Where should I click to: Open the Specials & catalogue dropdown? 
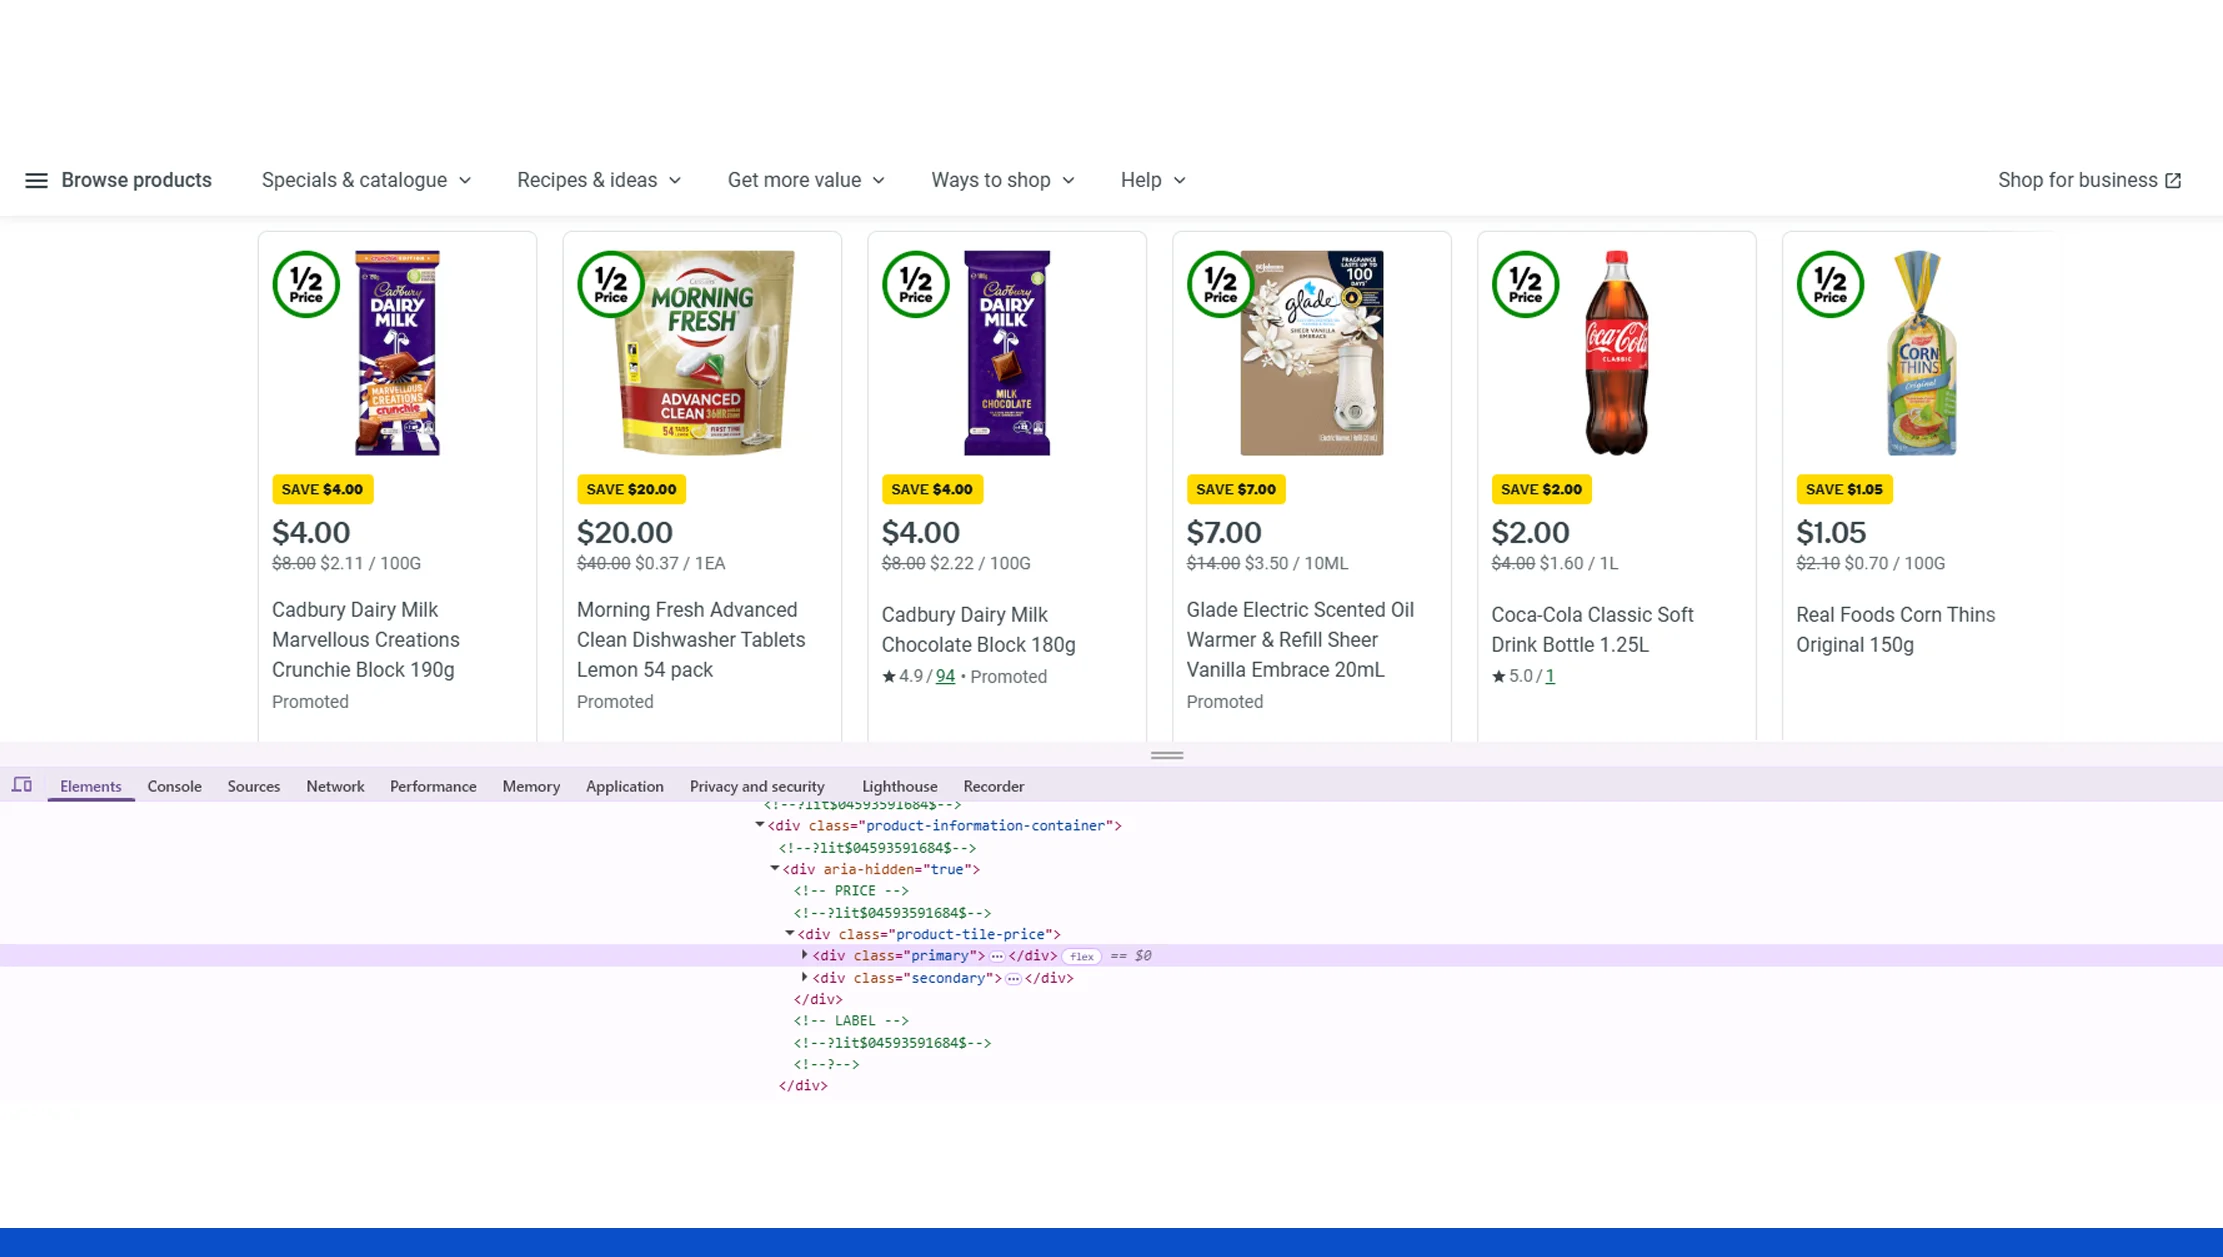pos(366,180)
